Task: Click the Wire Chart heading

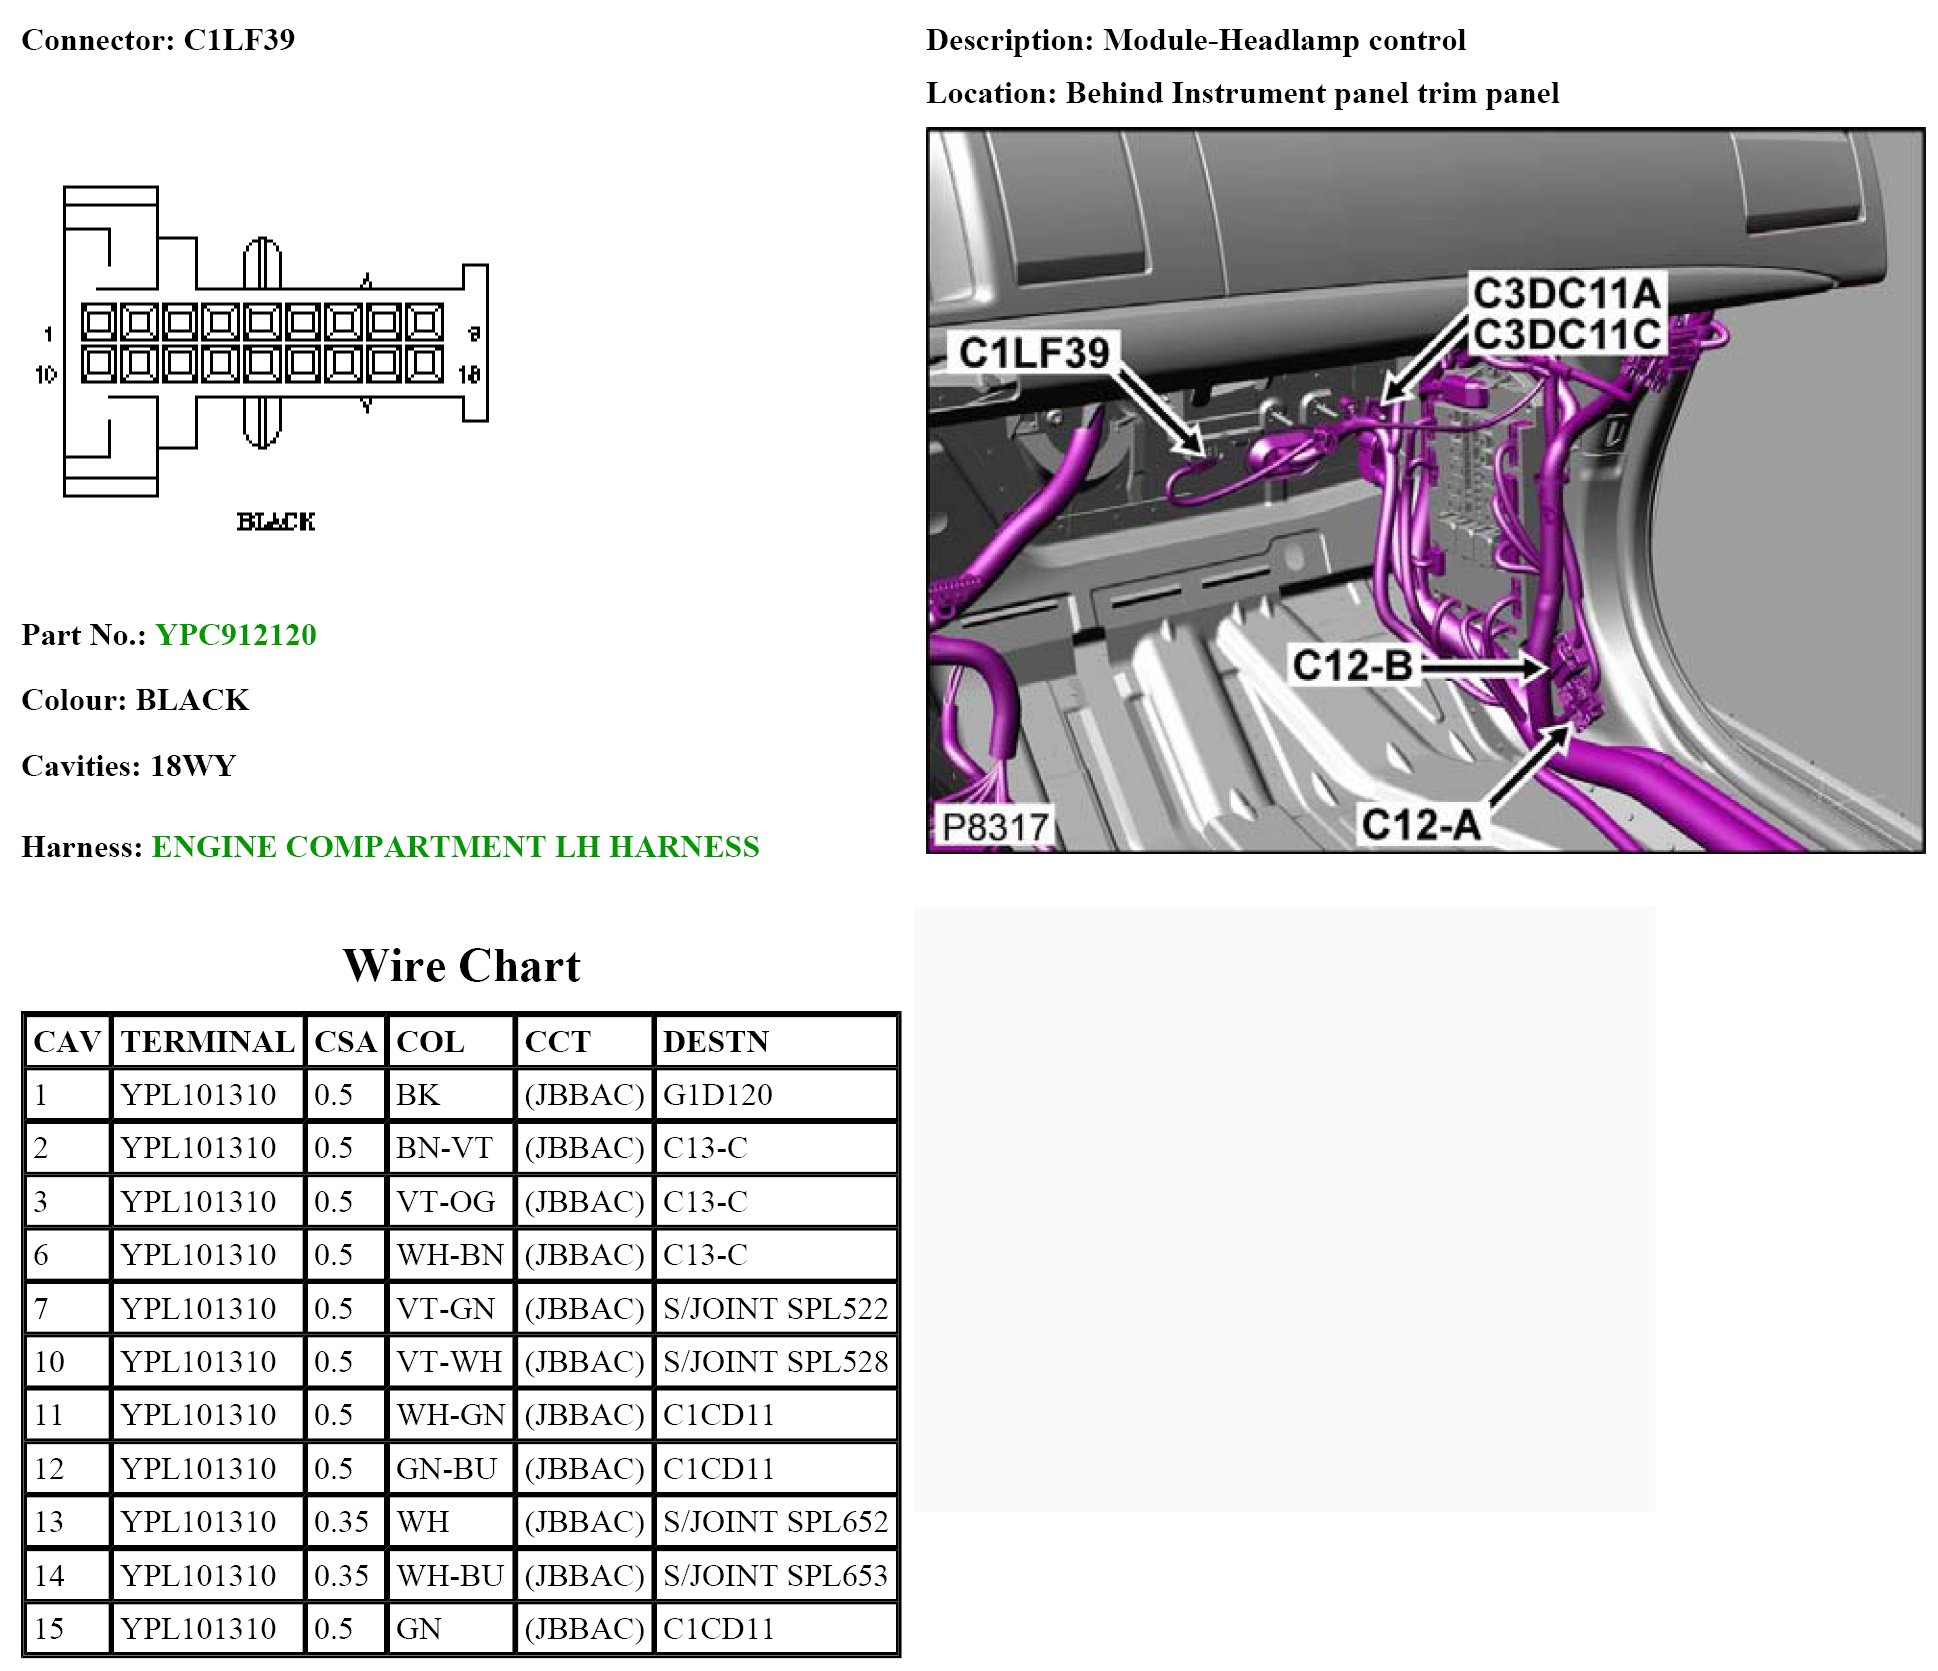Action: [x=461, y=966]
